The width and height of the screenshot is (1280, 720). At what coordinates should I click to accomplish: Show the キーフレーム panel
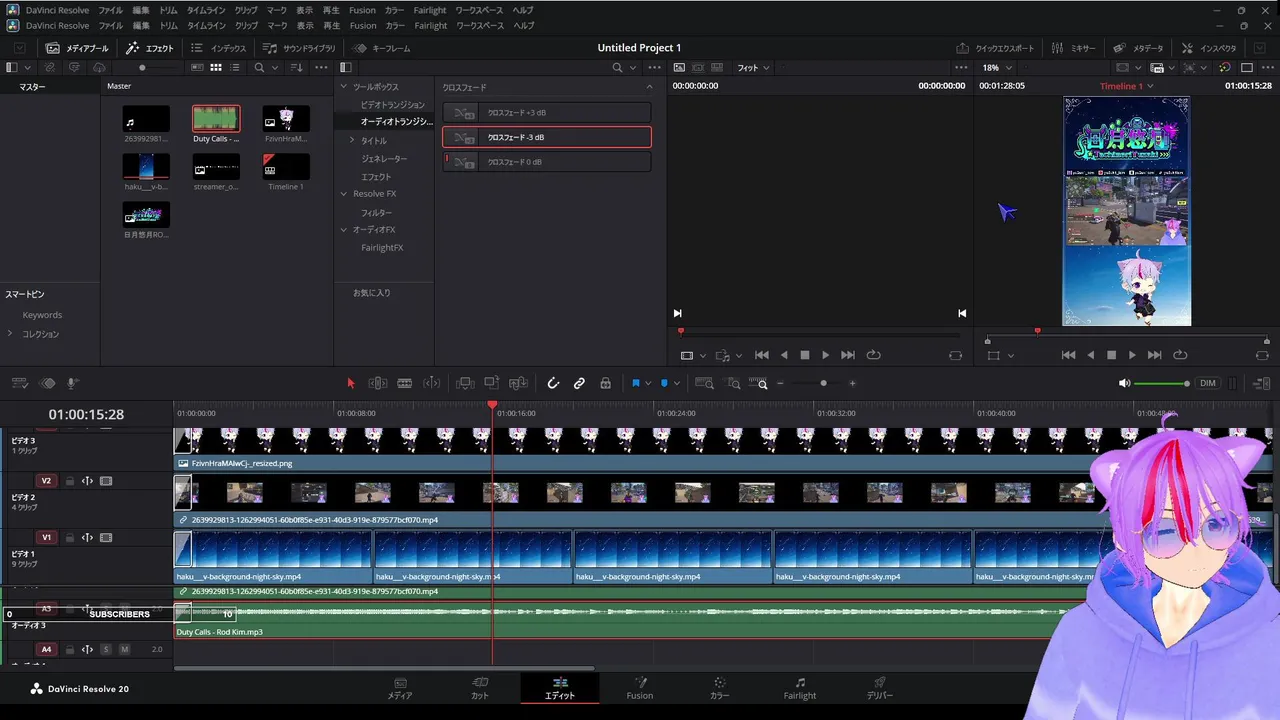tap(382, 48)
